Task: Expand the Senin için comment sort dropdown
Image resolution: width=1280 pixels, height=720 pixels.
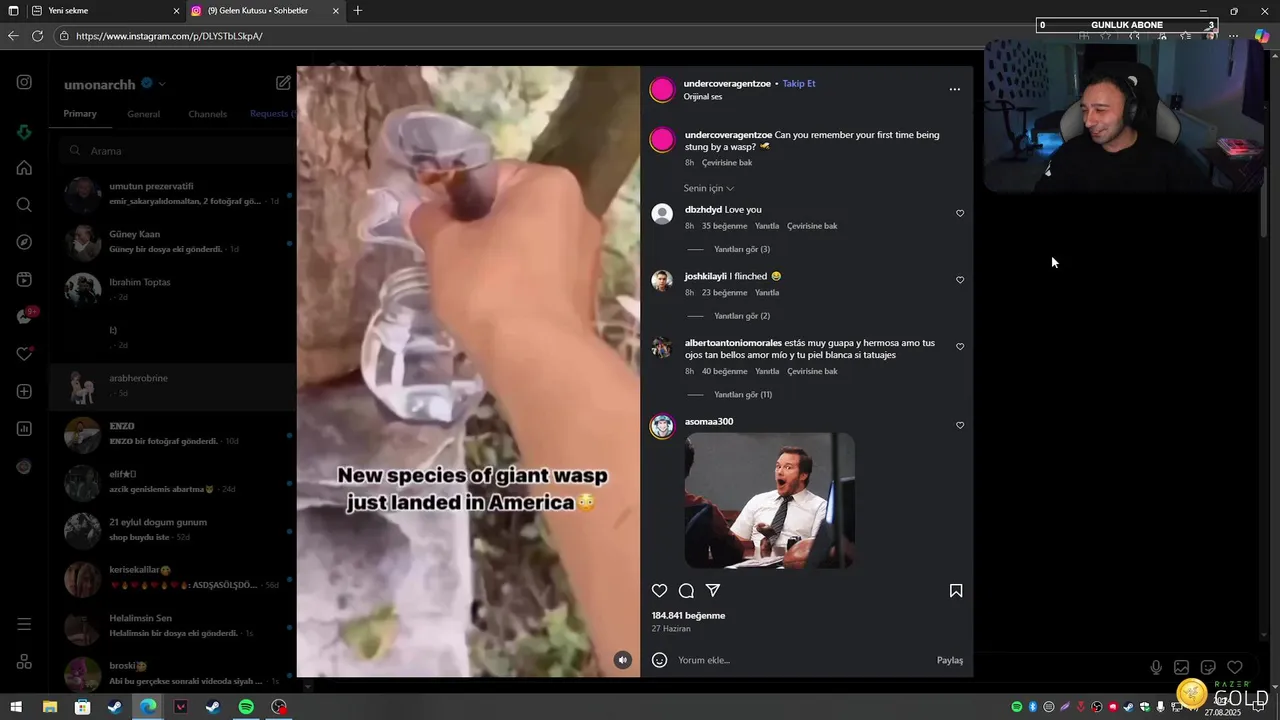Action: pos(709,188)
